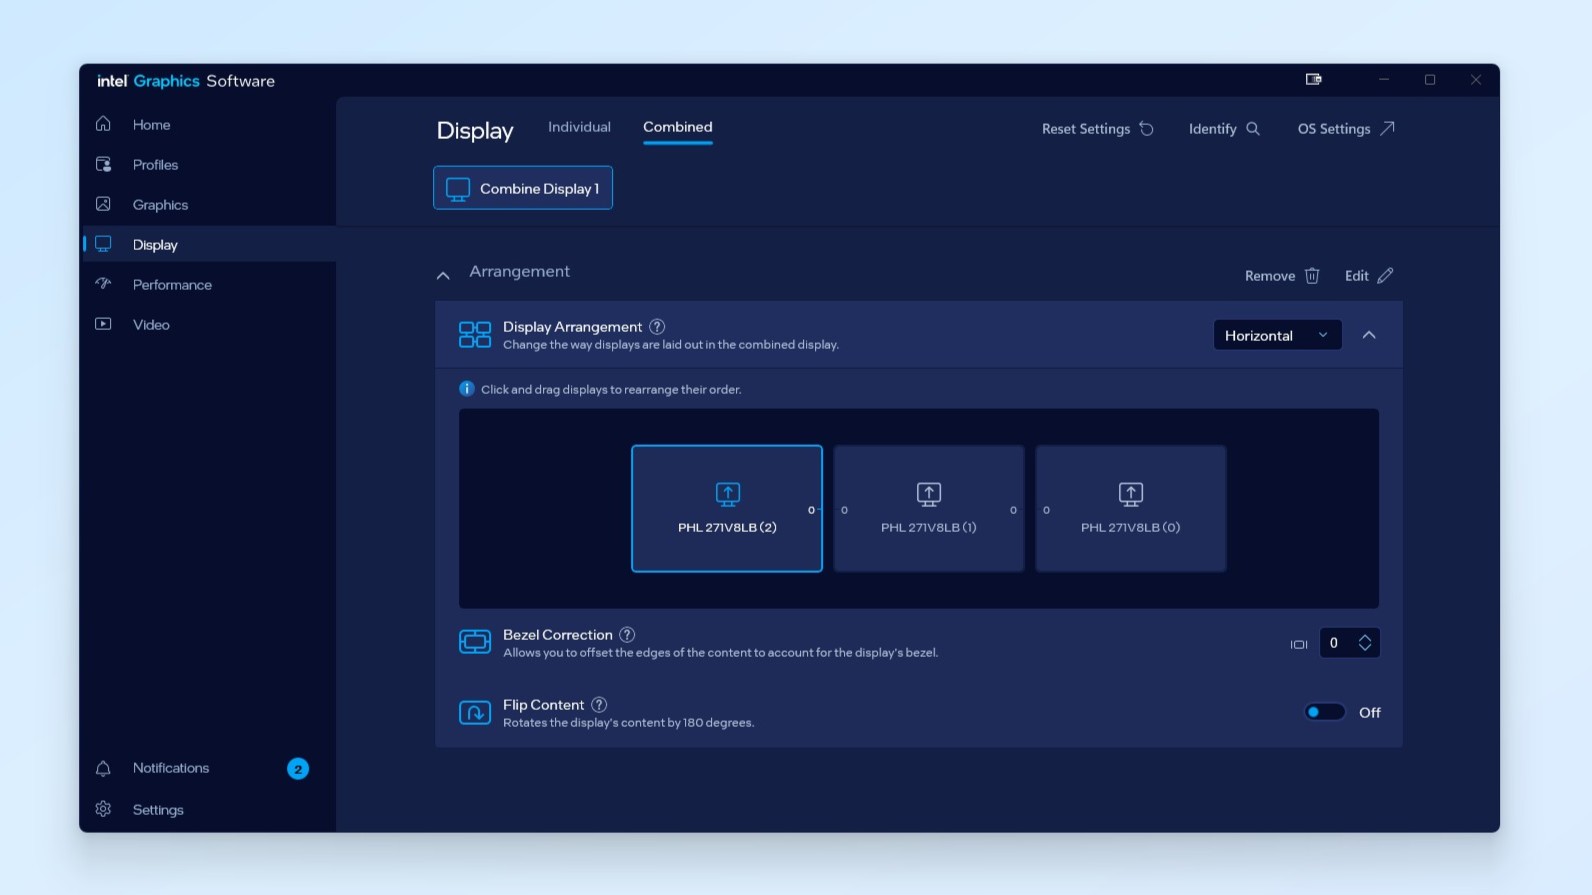Open OS Settings link
The image size is (1592, 895).
[1346, 129]
